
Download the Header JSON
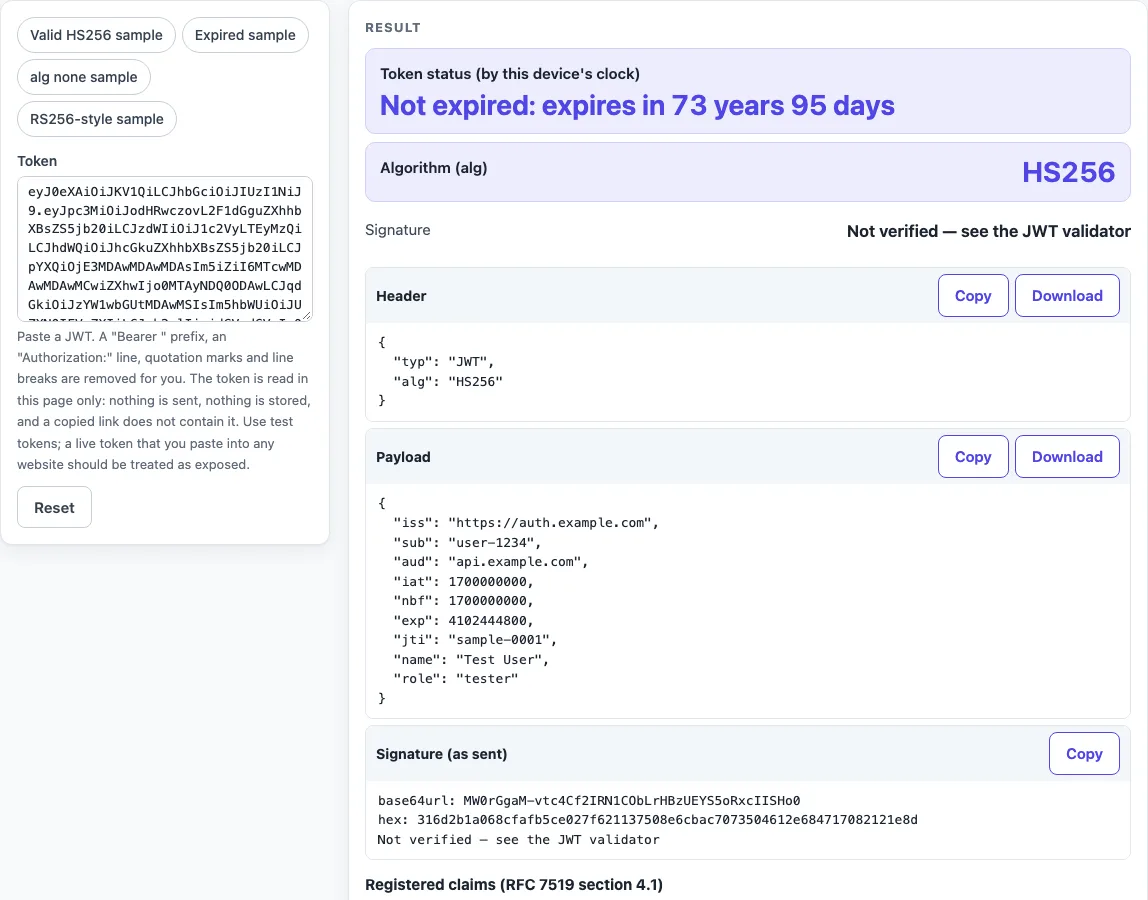click(1067, 296)
